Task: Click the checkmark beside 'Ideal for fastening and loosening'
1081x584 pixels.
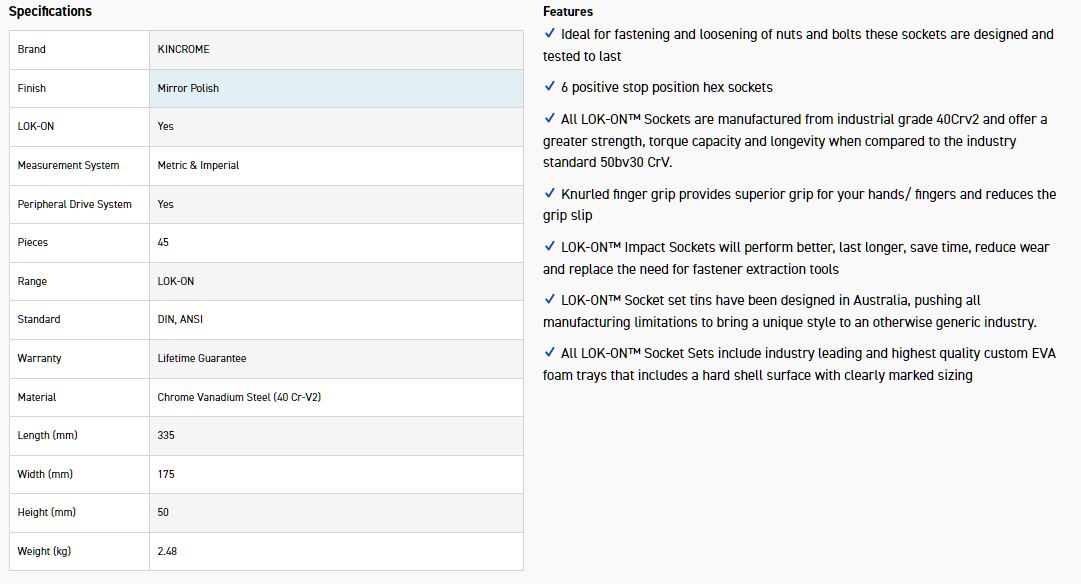Action: point(549,34)
